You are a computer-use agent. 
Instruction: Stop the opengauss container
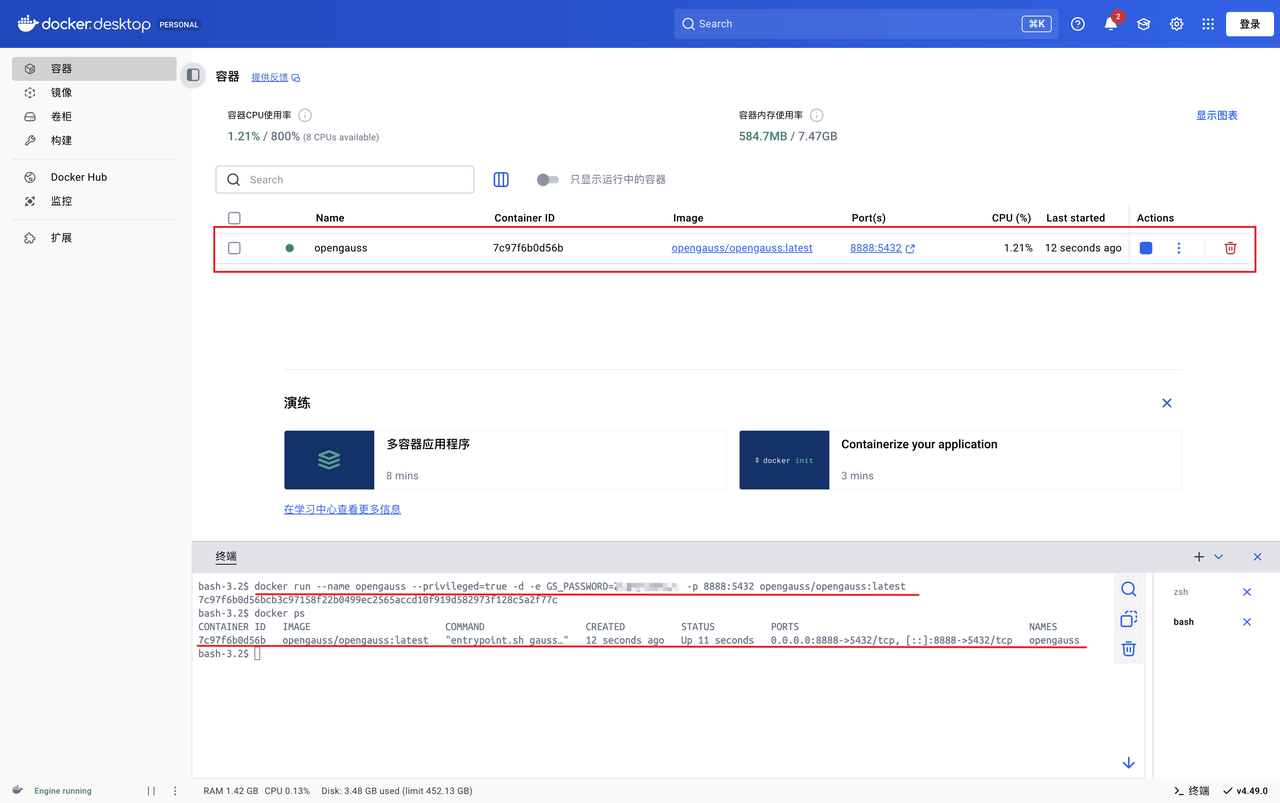coord(1146,248)
